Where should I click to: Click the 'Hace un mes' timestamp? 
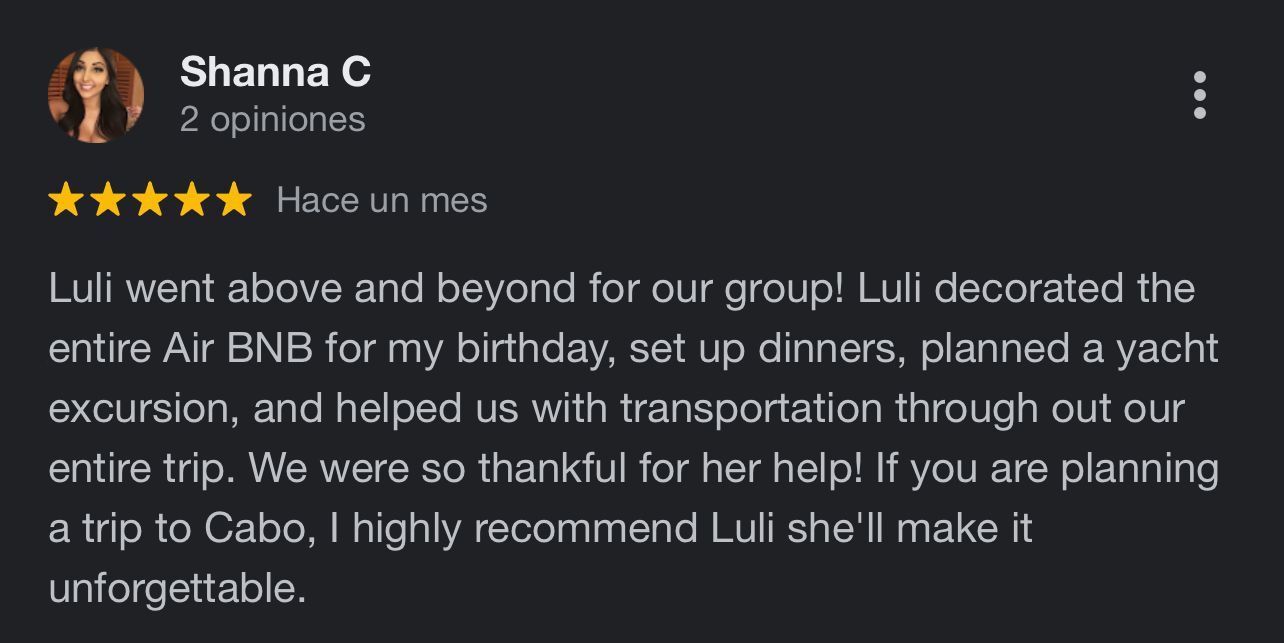382,200
